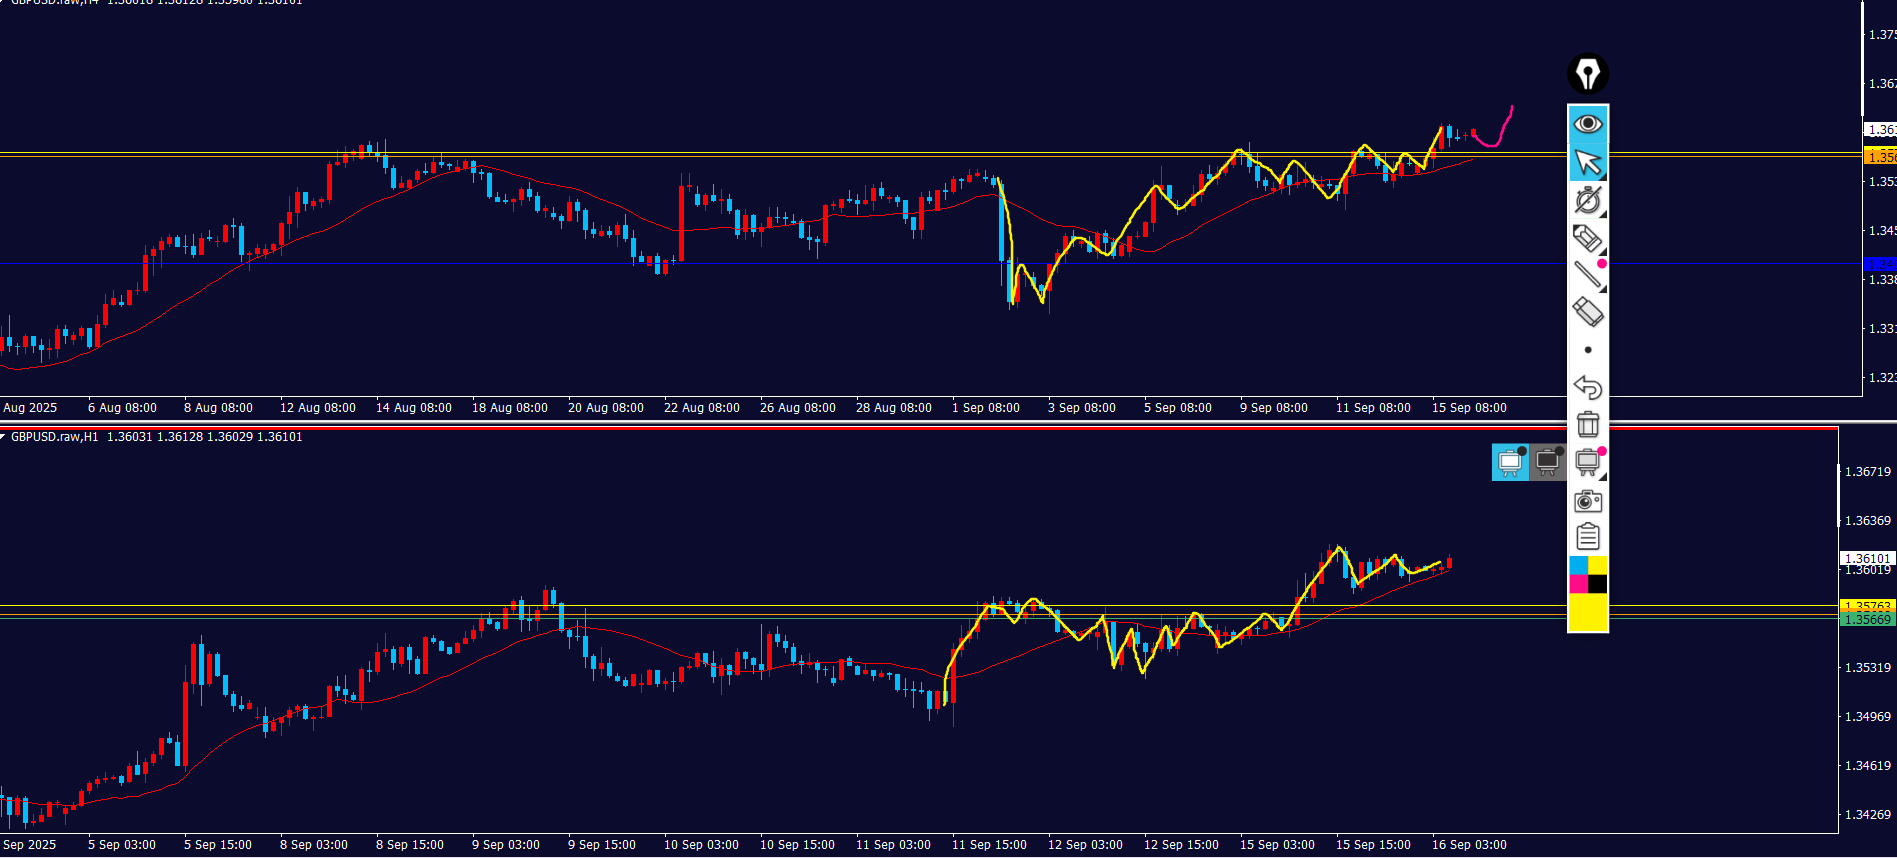The height and width of the screenshot is (858, 1897).
Task: Click the GBPUSD.raw,H1 chart title label
Action: pos(55,437)
